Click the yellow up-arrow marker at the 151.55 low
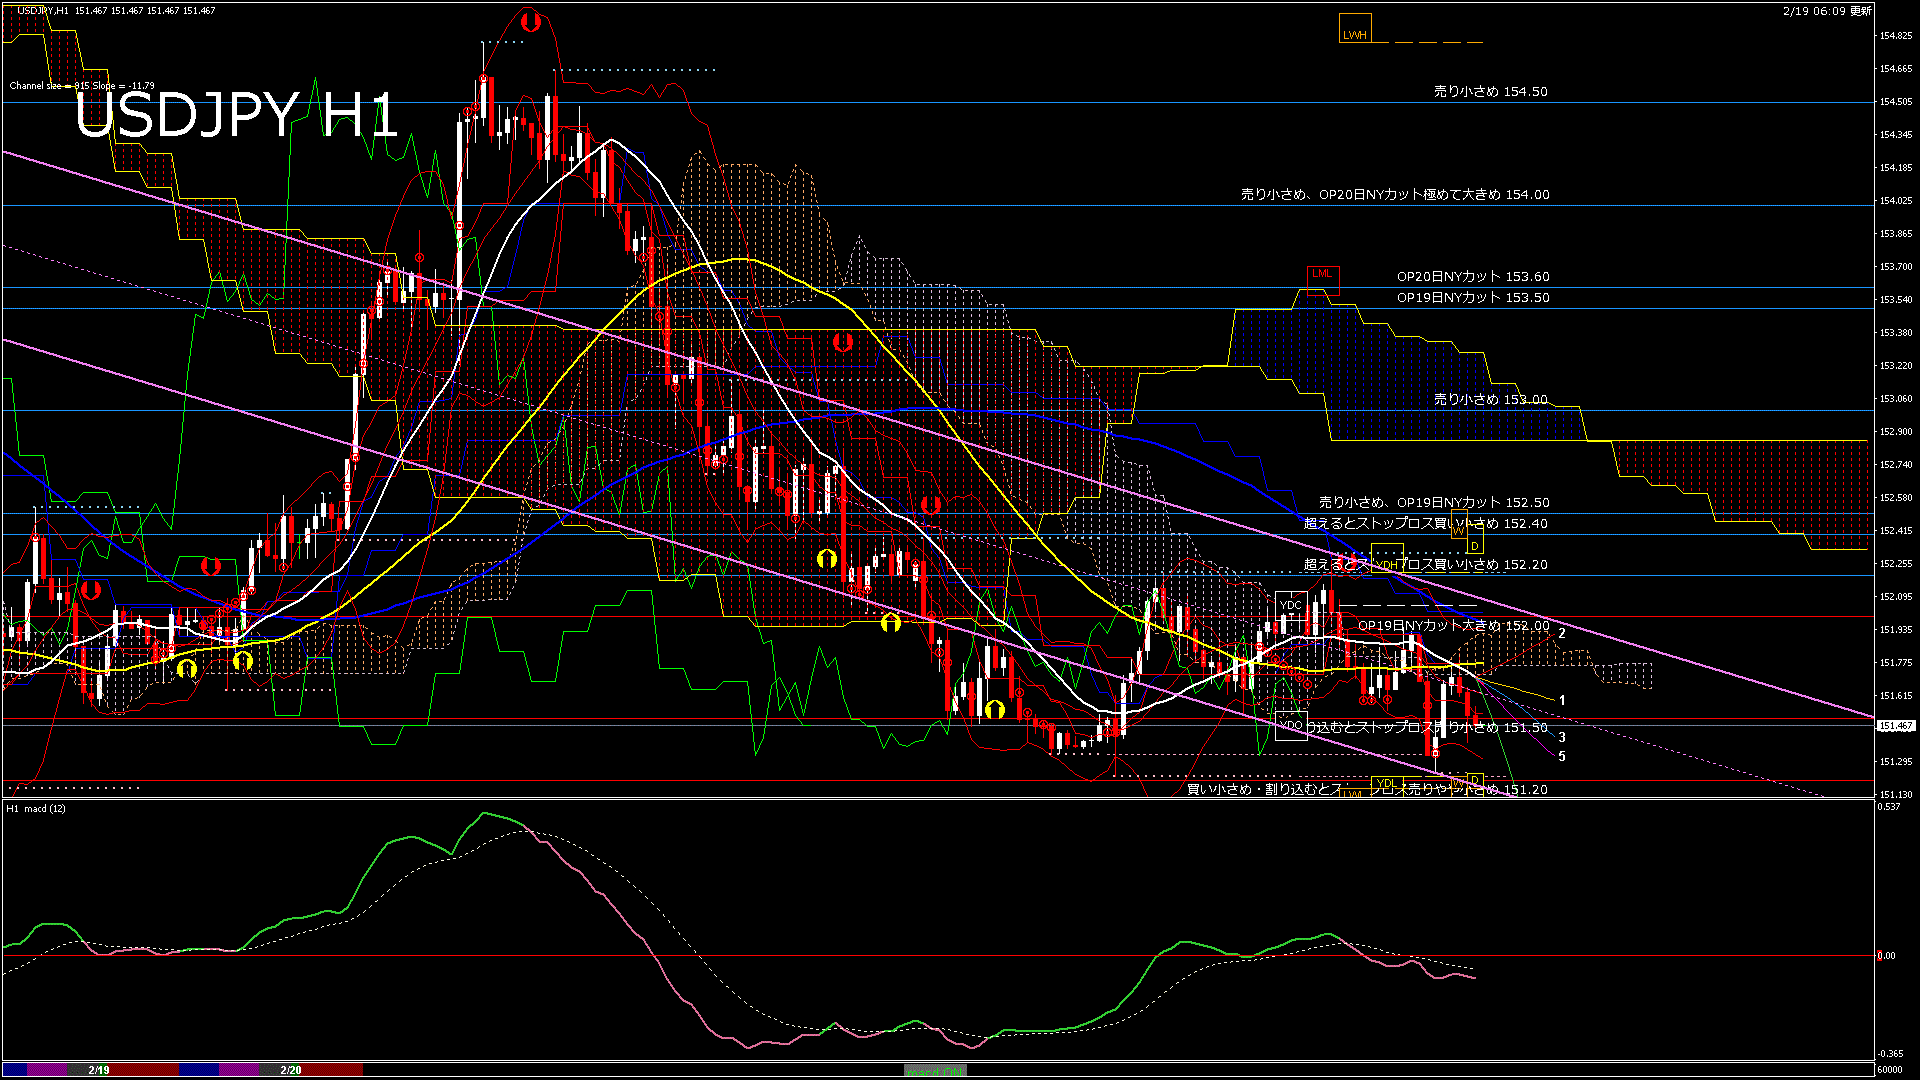 coord(994,710)
